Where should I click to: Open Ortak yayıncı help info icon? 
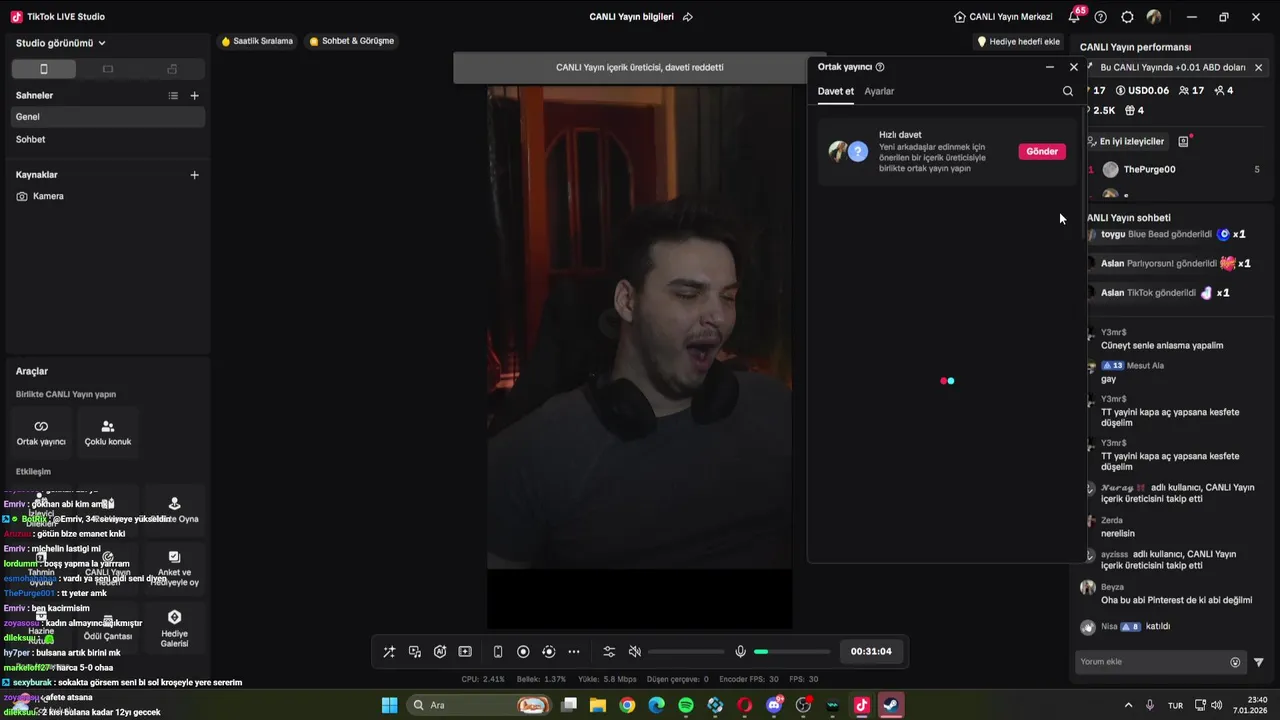coord(880,67)
